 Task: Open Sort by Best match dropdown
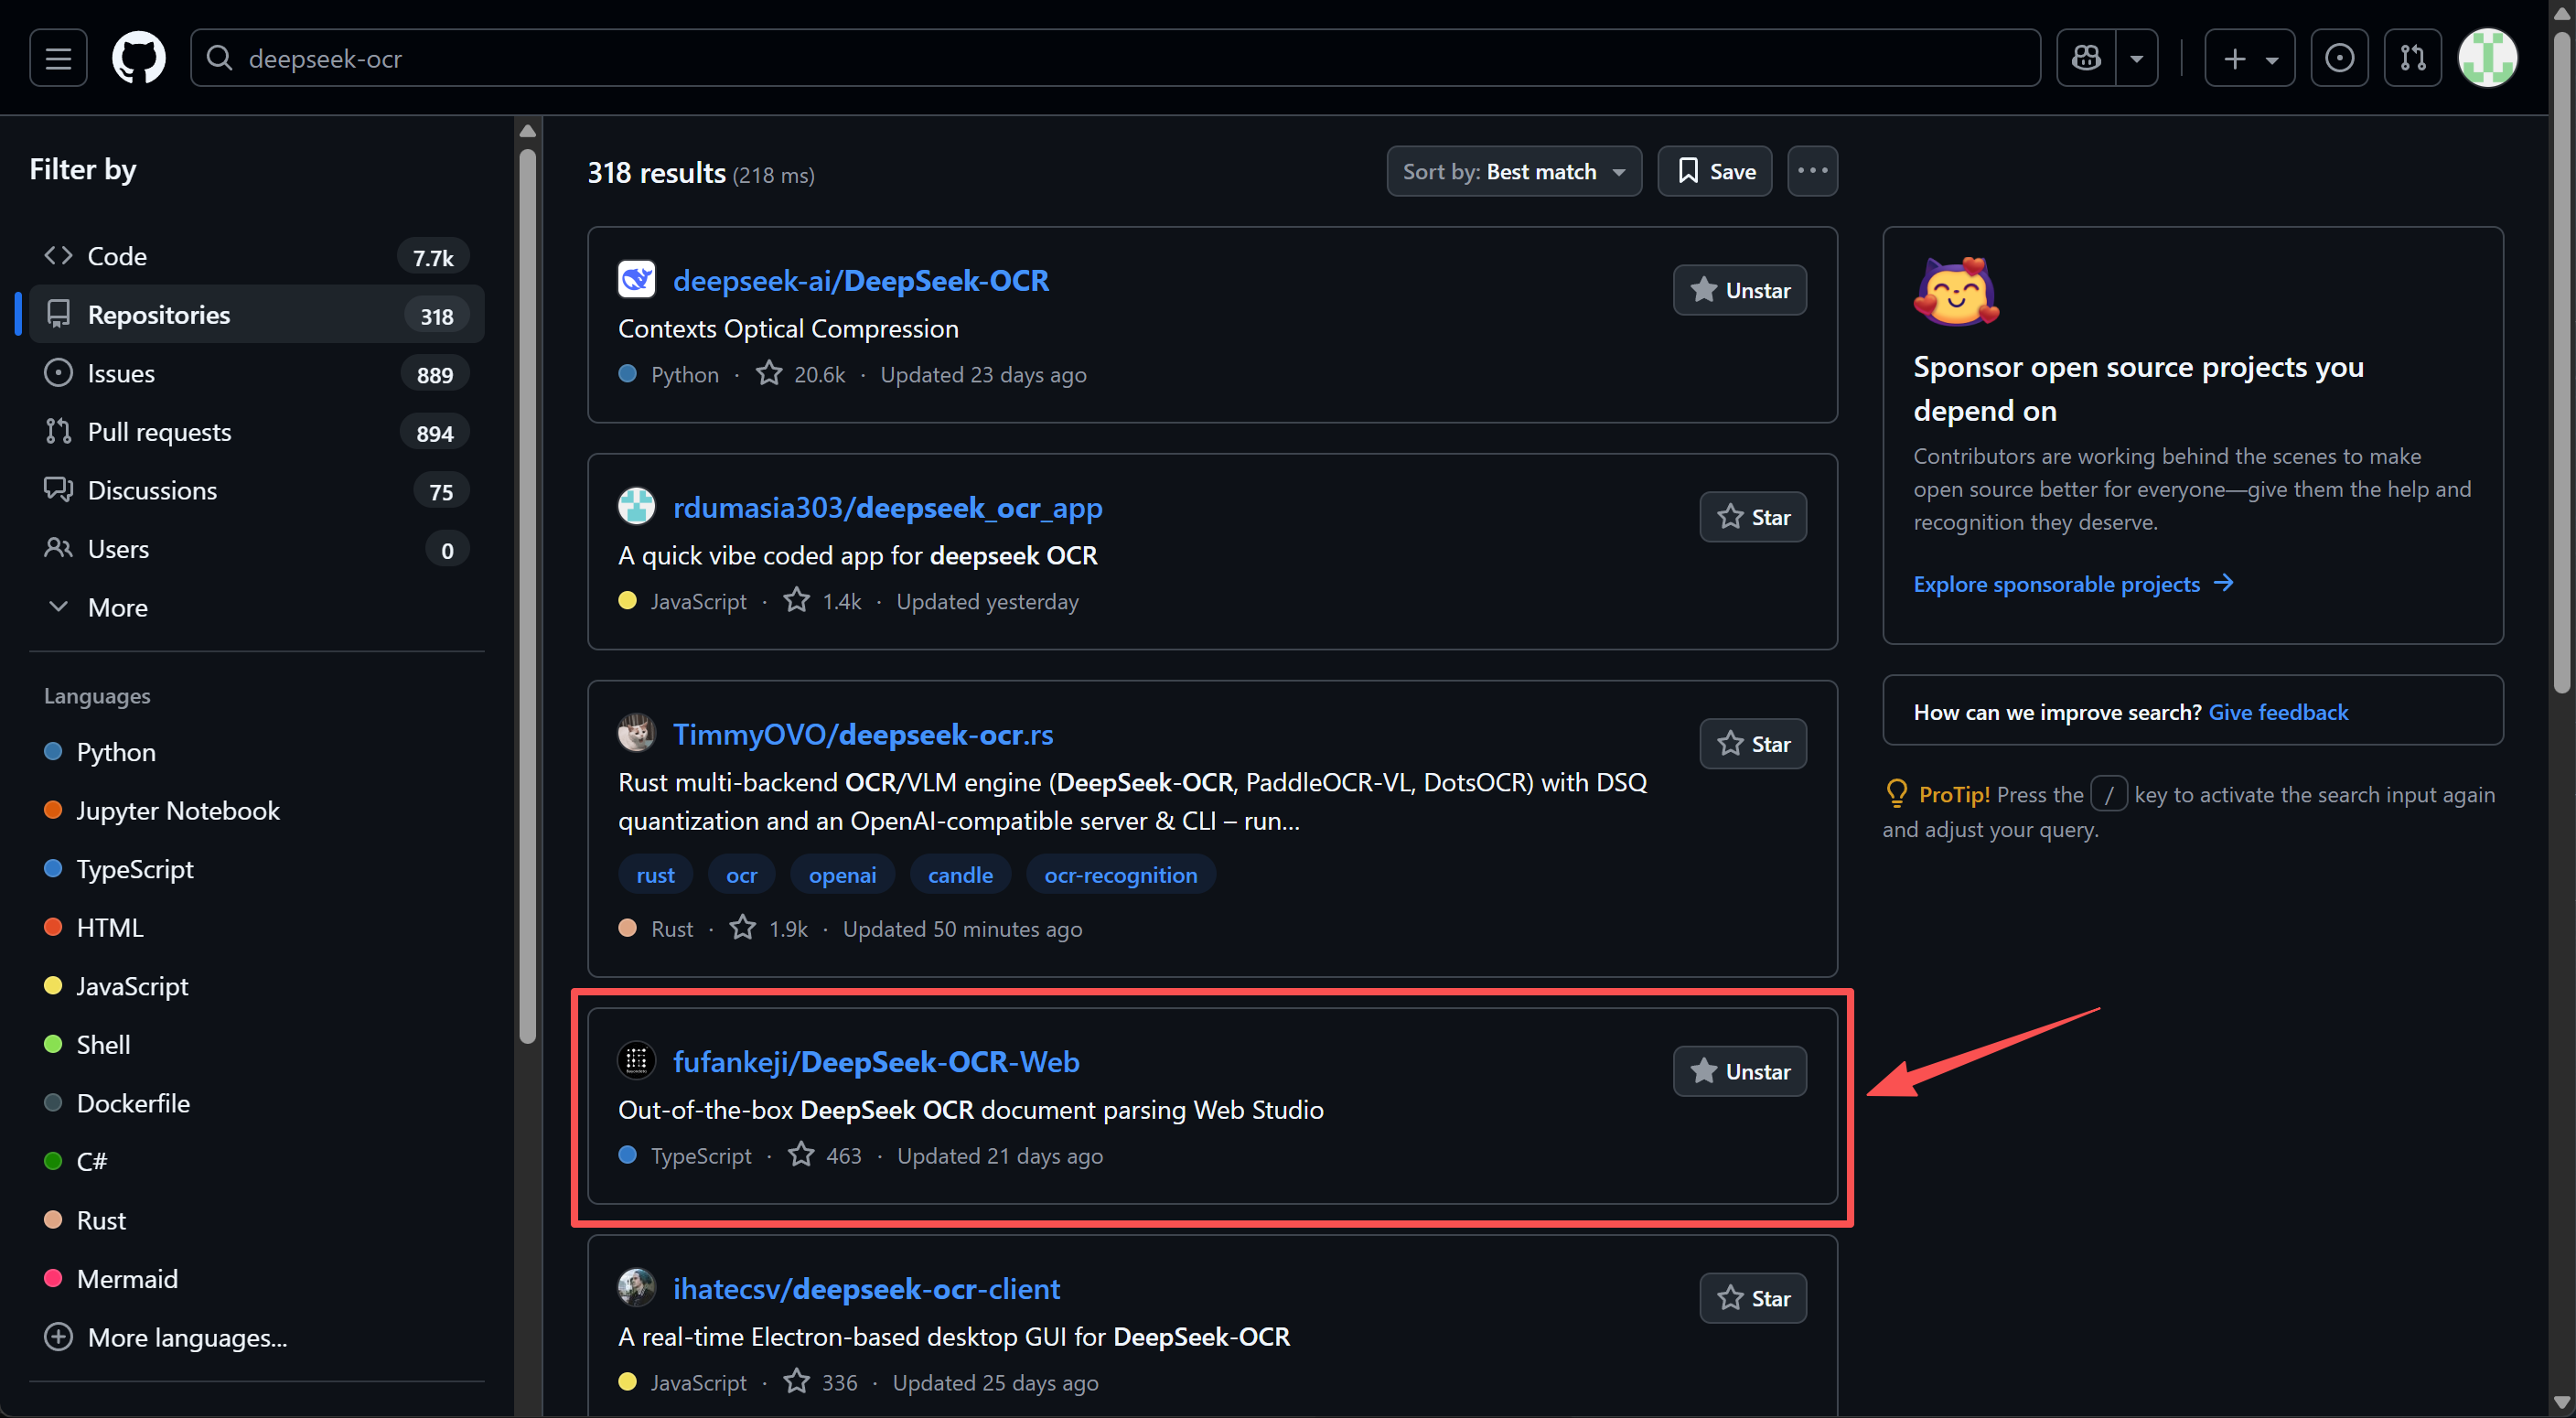click(x=1514, y=171)
